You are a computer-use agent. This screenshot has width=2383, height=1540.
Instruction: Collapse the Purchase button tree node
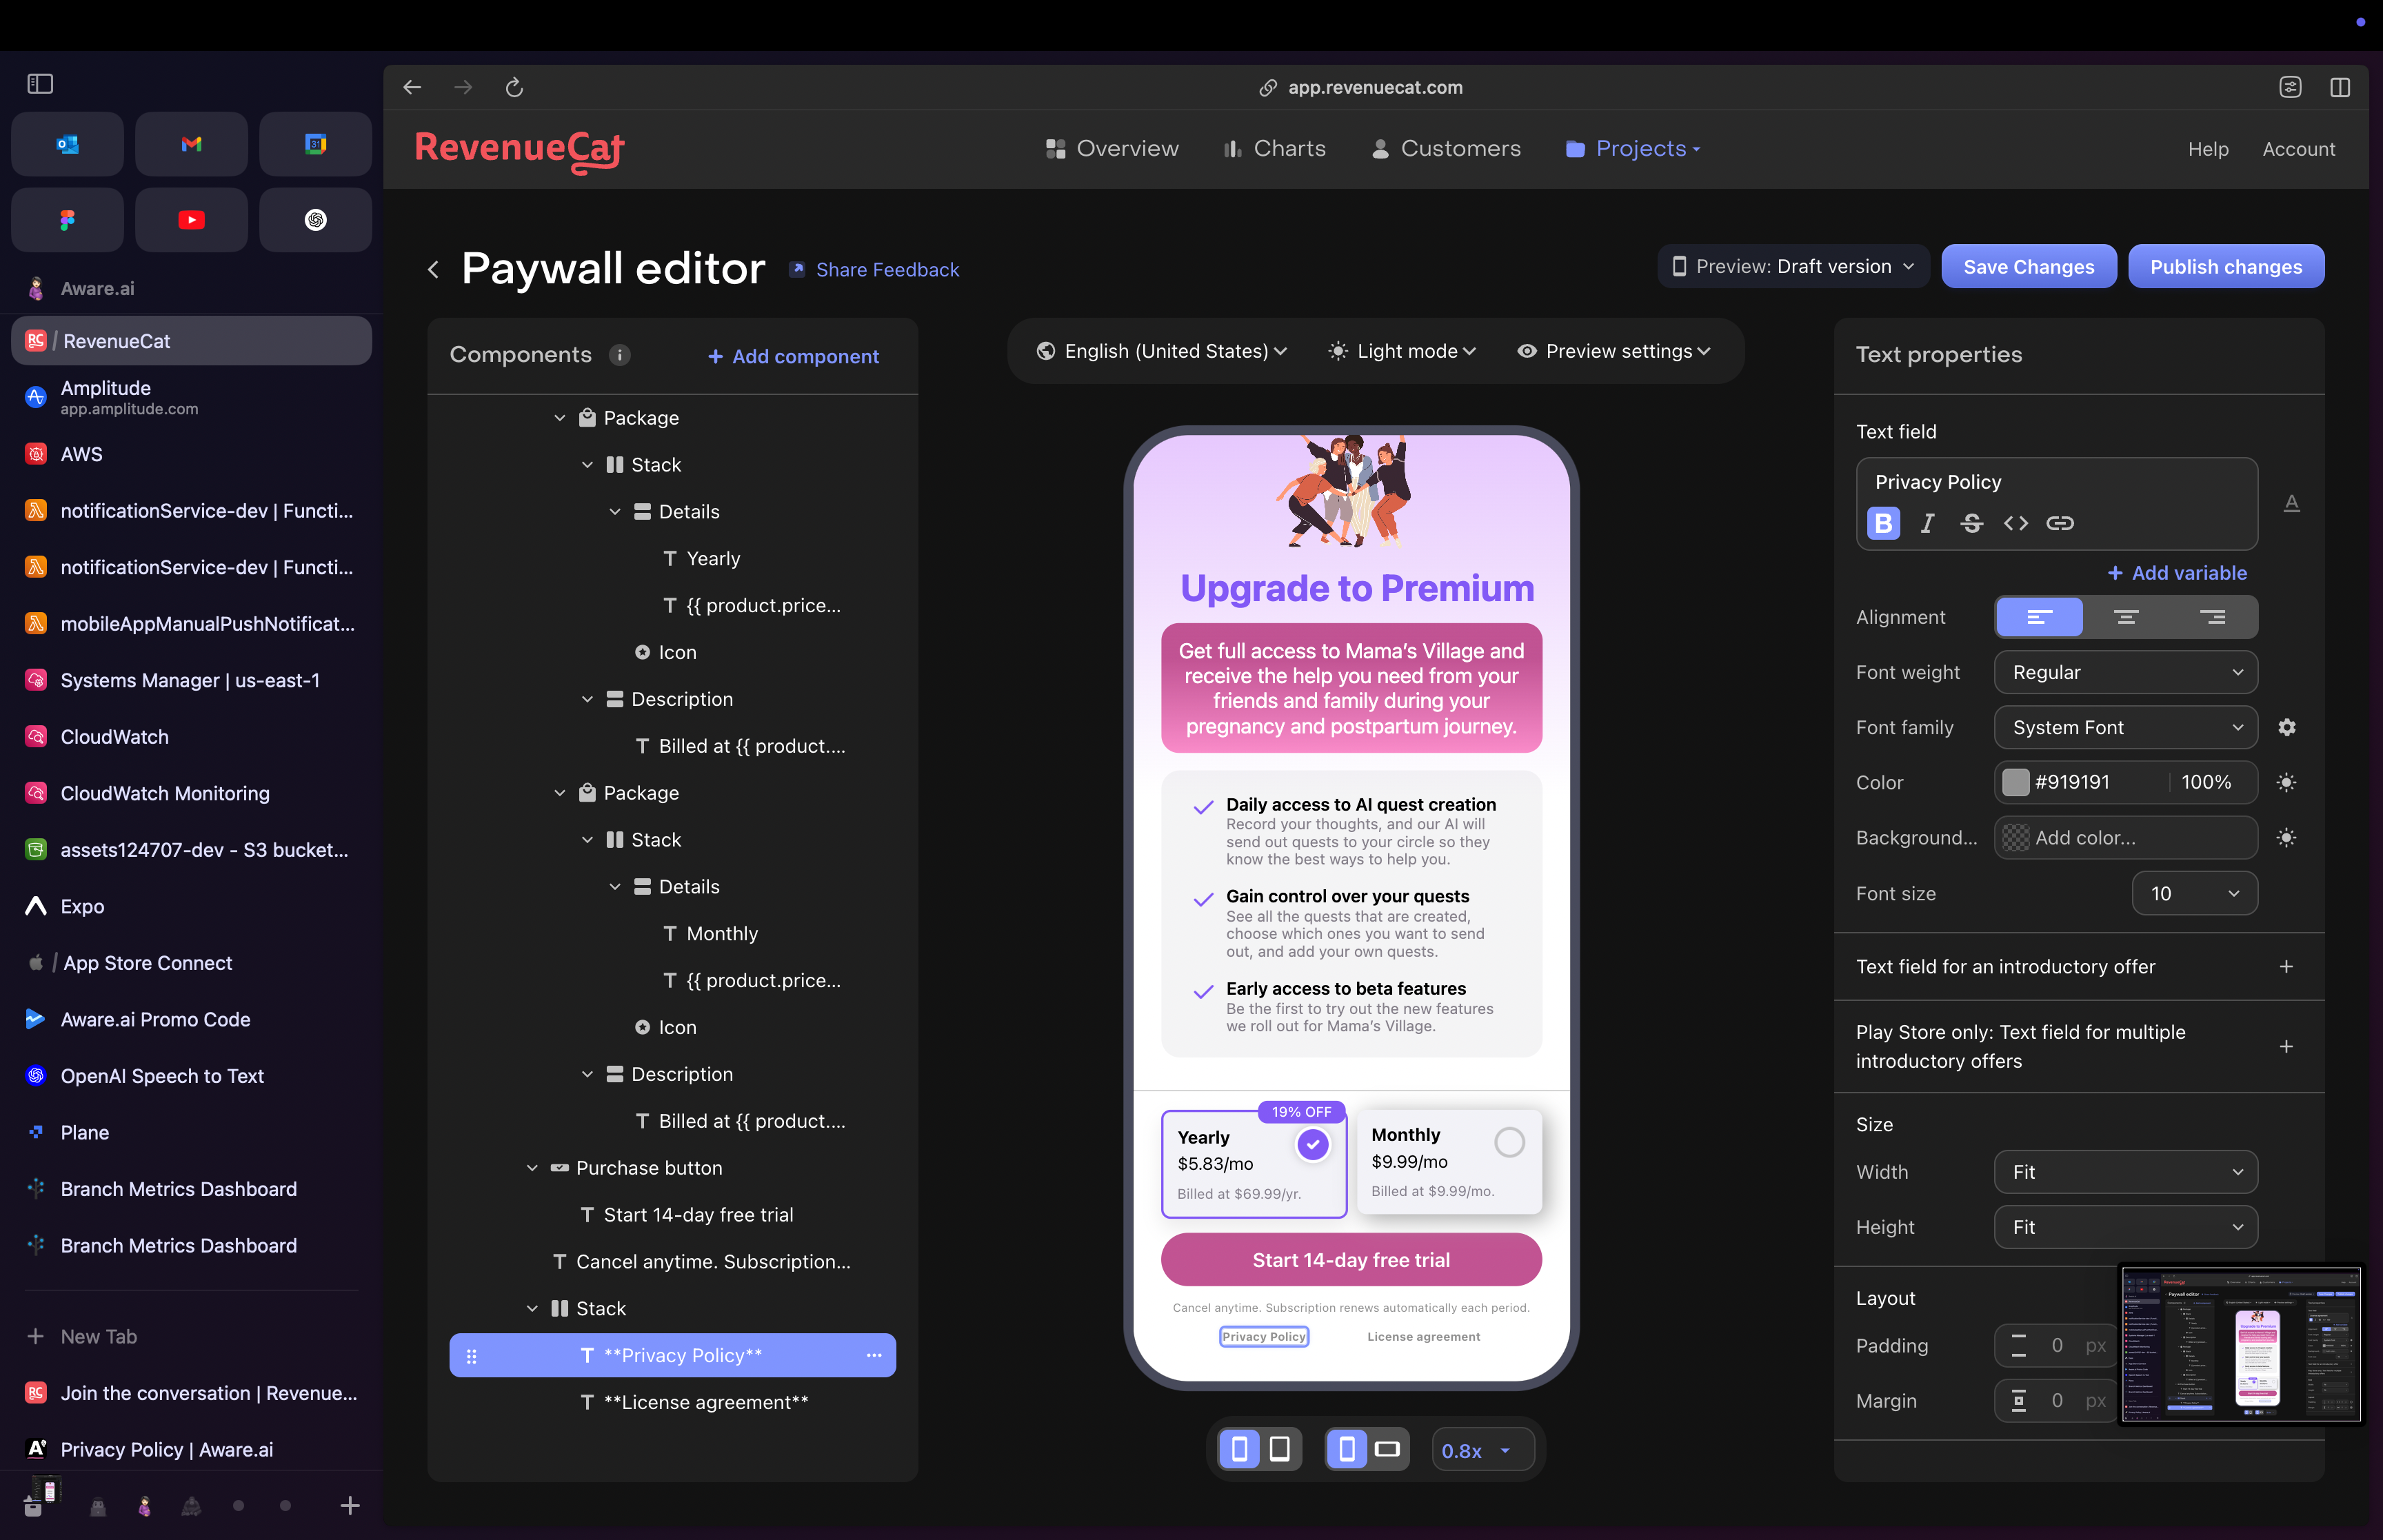click(x=532, y=1168)
